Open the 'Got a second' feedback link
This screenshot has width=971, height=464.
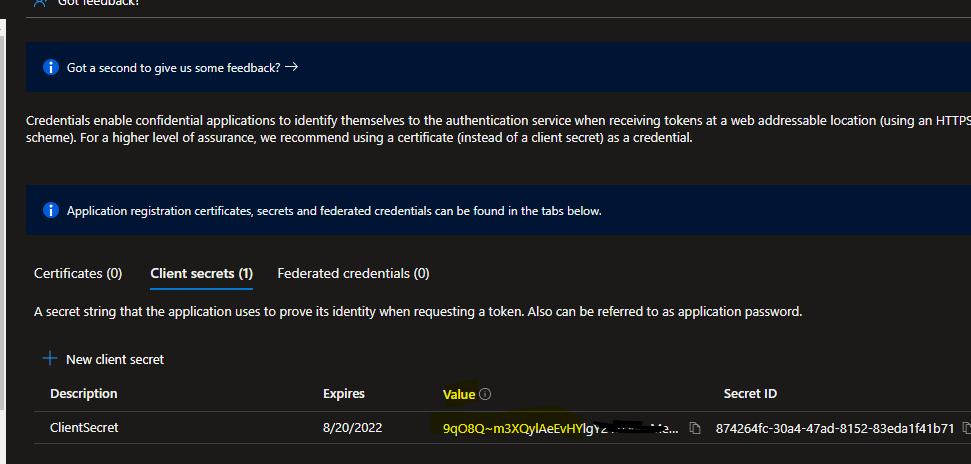tap(173, 68)
